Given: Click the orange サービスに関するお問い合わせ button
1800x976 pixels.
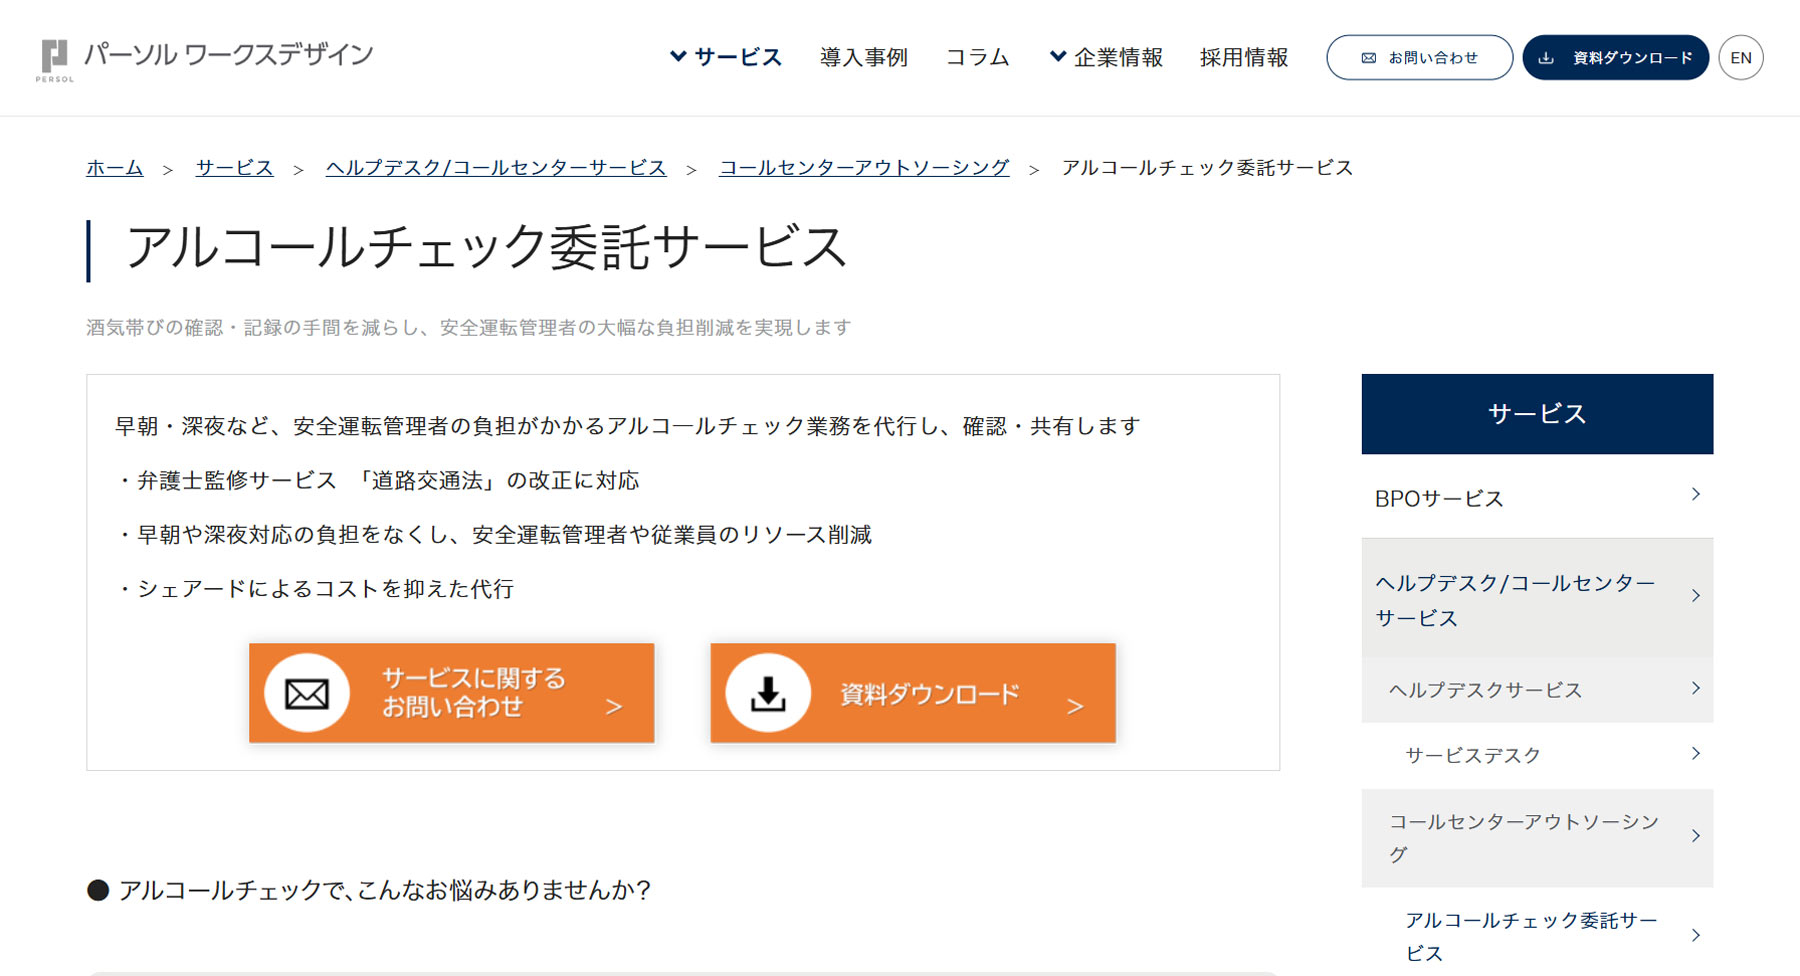Looking at the screenshot, I should (452, 693).
